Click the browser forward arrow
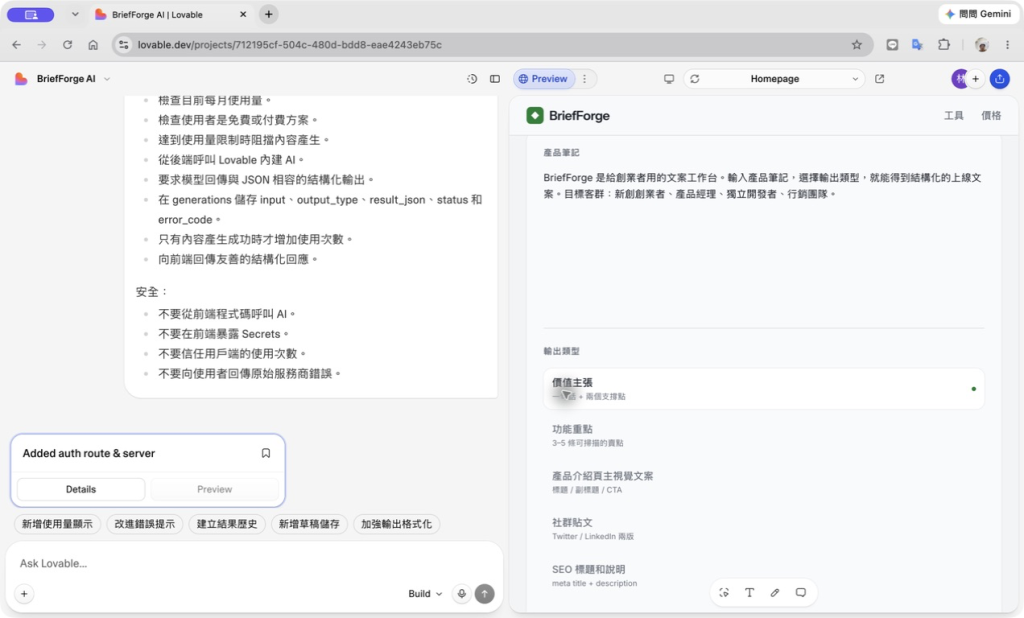 coord(42,44)
